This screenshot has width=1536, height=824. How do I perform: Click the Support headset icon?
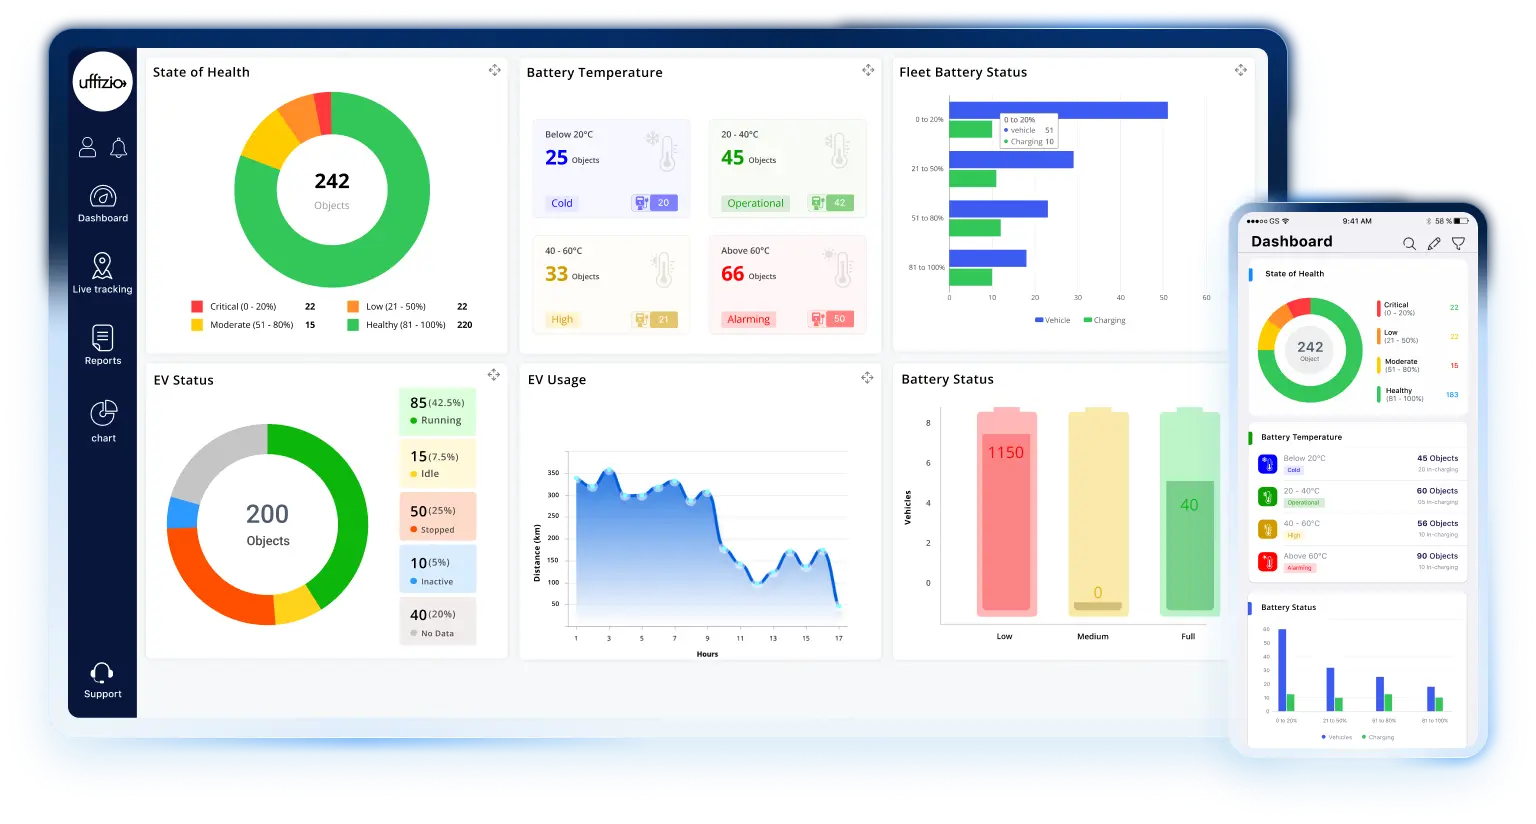(102, 673)
